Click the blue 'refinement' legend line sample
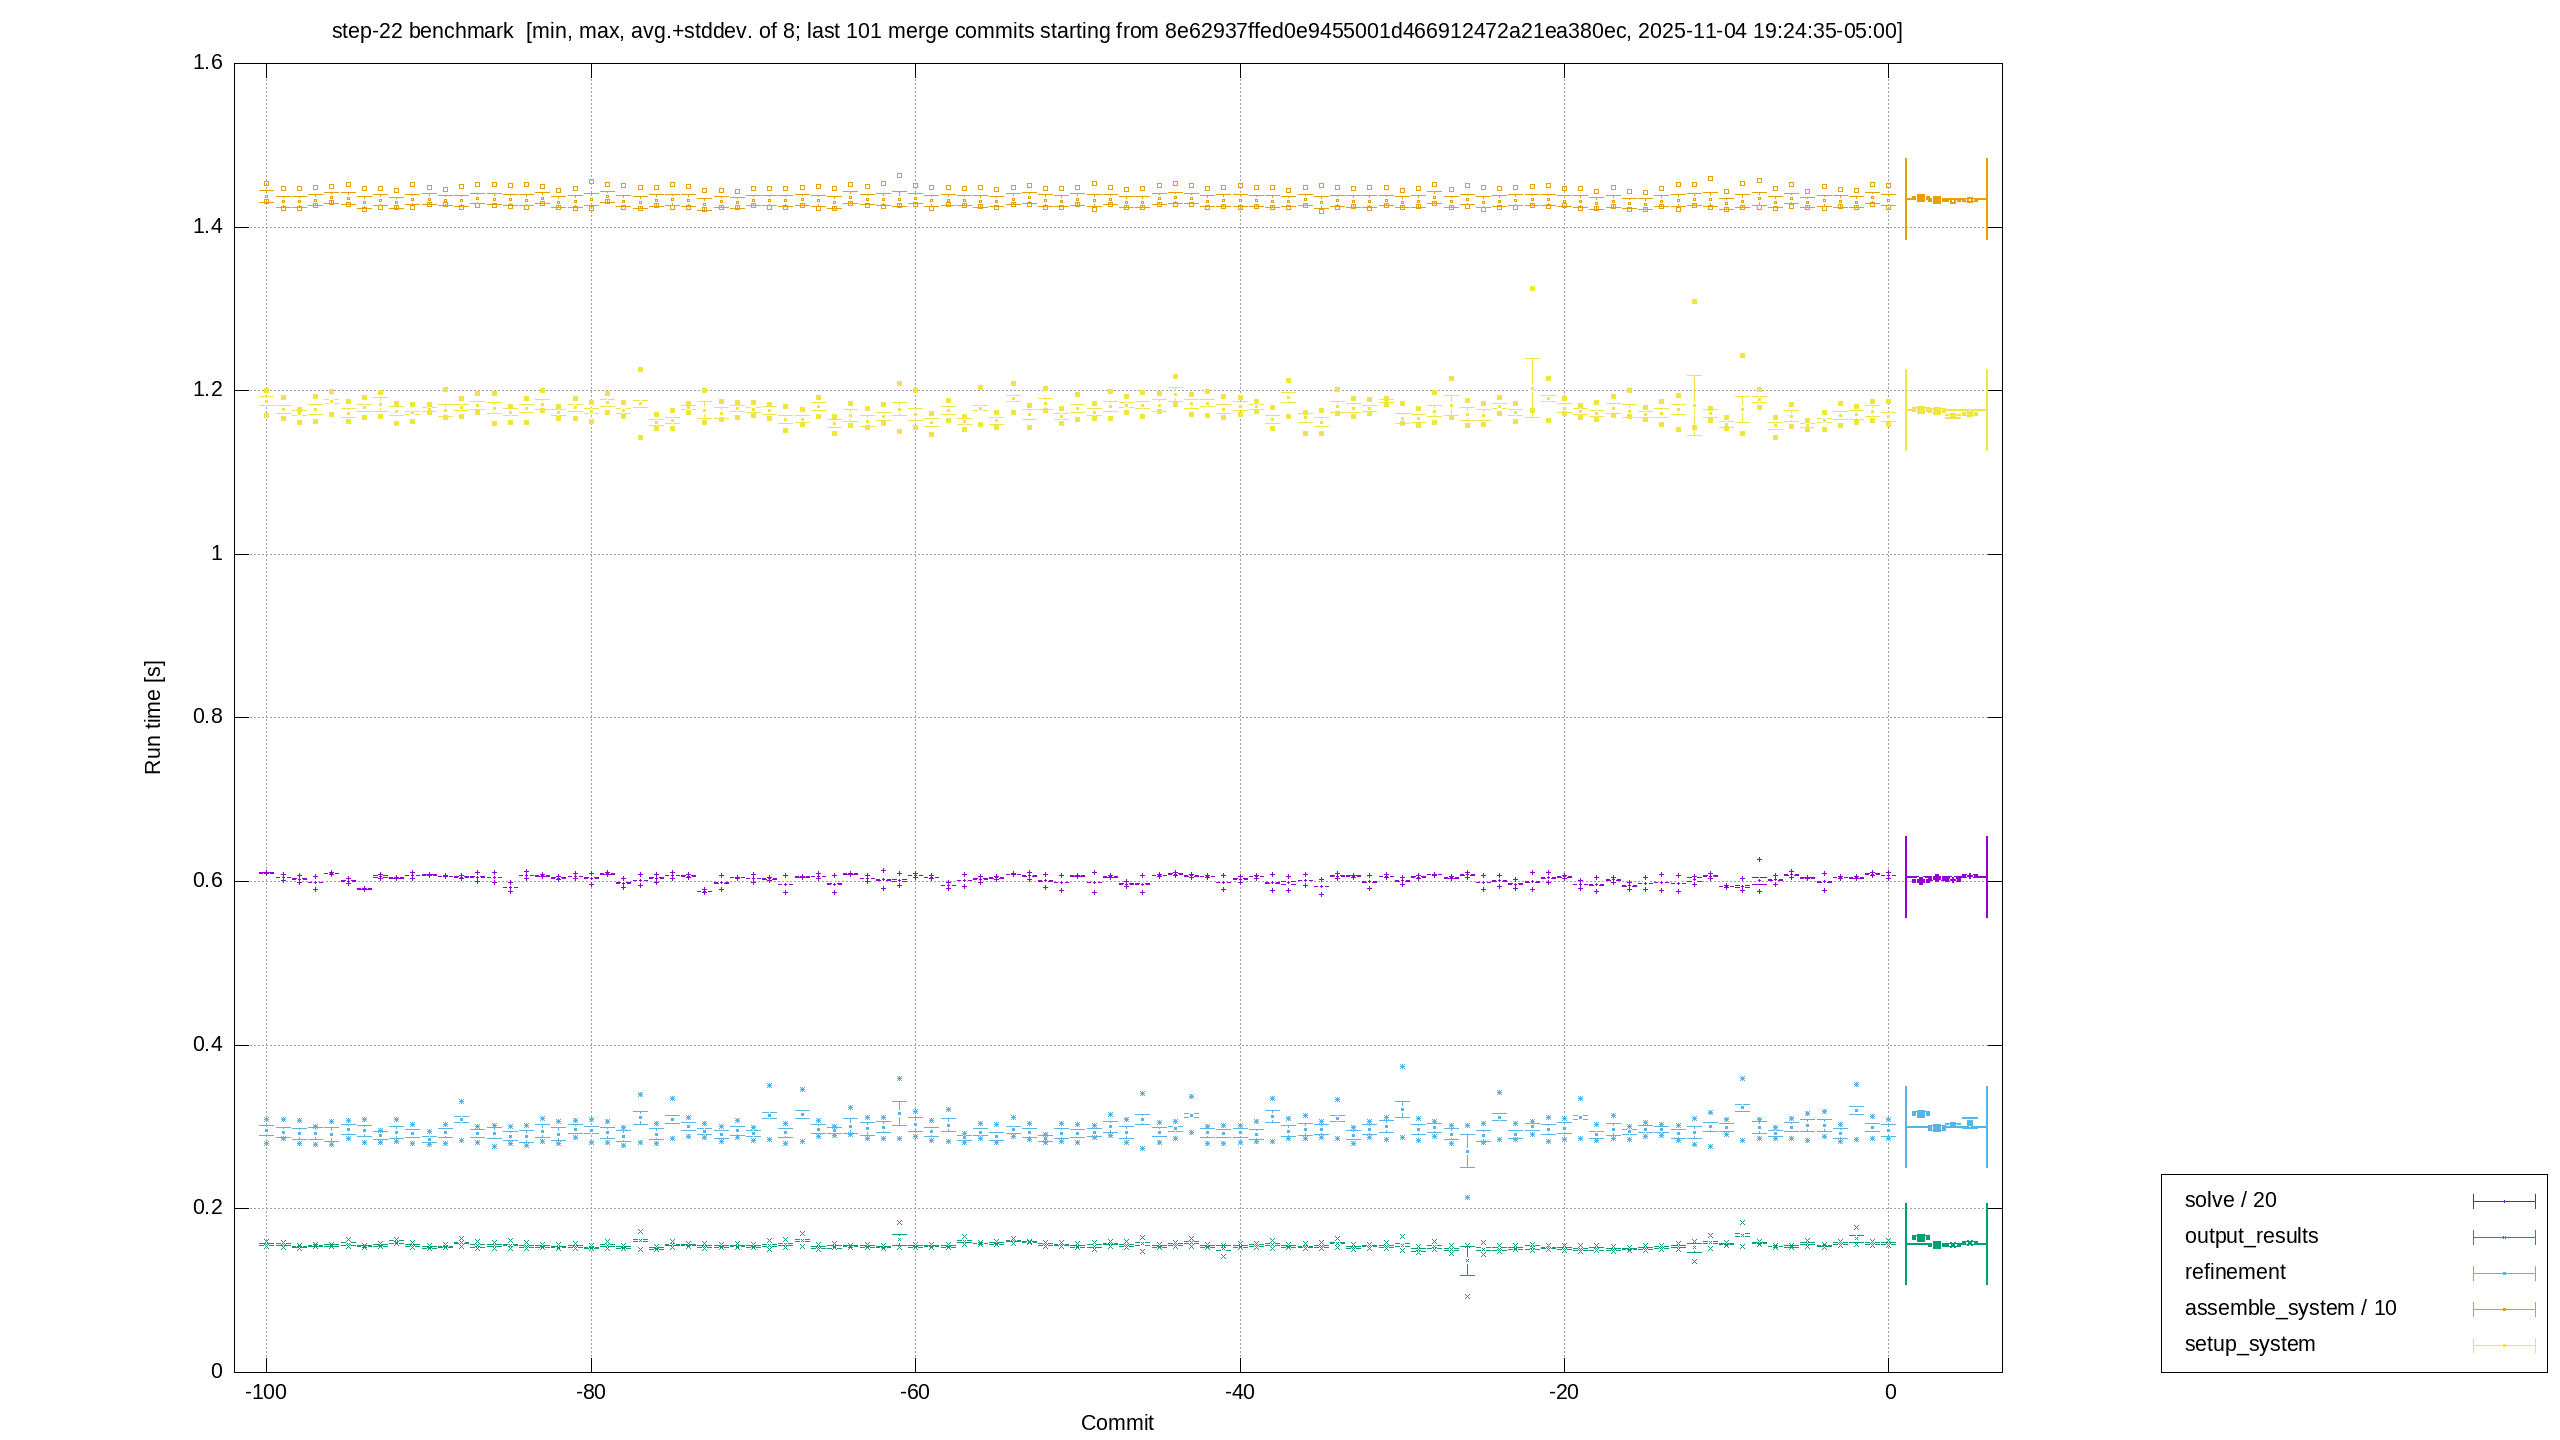 (2504, 1273)
